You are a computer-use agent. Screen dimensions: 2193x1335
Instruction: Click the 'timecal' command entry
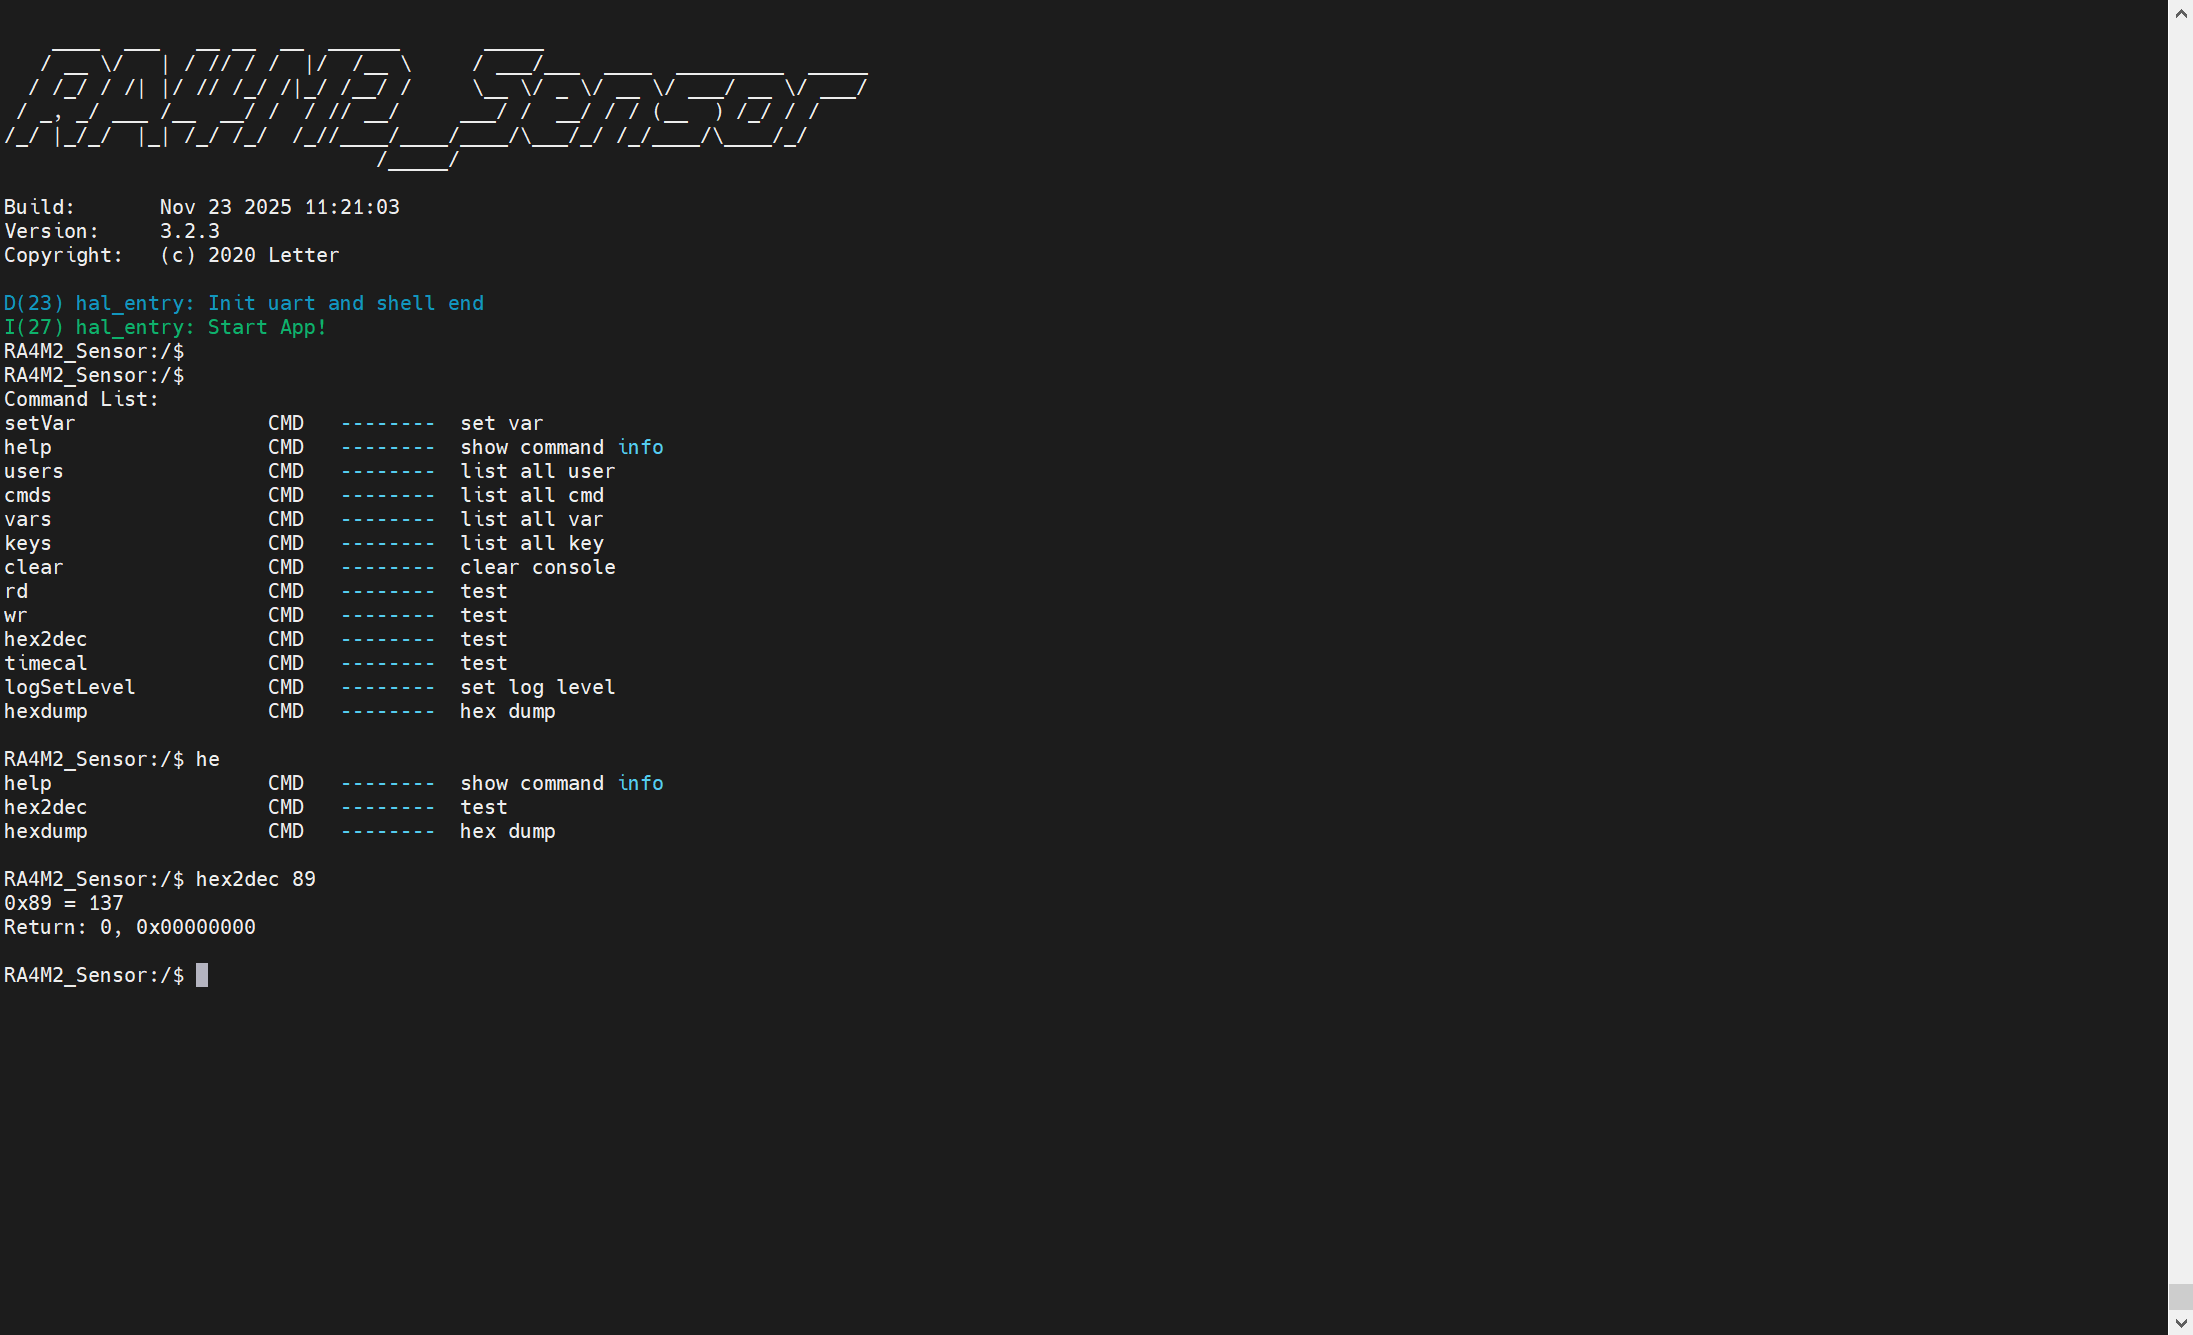point(46,663)
